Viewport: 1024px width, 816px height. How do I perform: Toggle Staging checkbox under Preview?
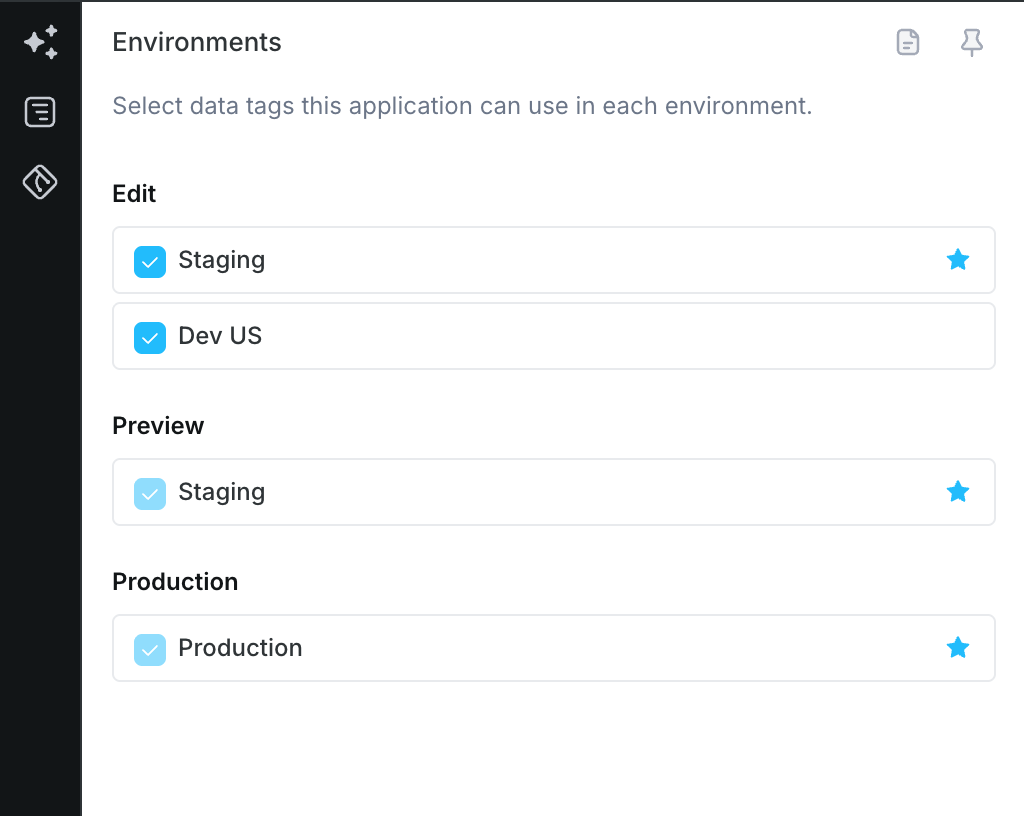(x=150, y=494)
